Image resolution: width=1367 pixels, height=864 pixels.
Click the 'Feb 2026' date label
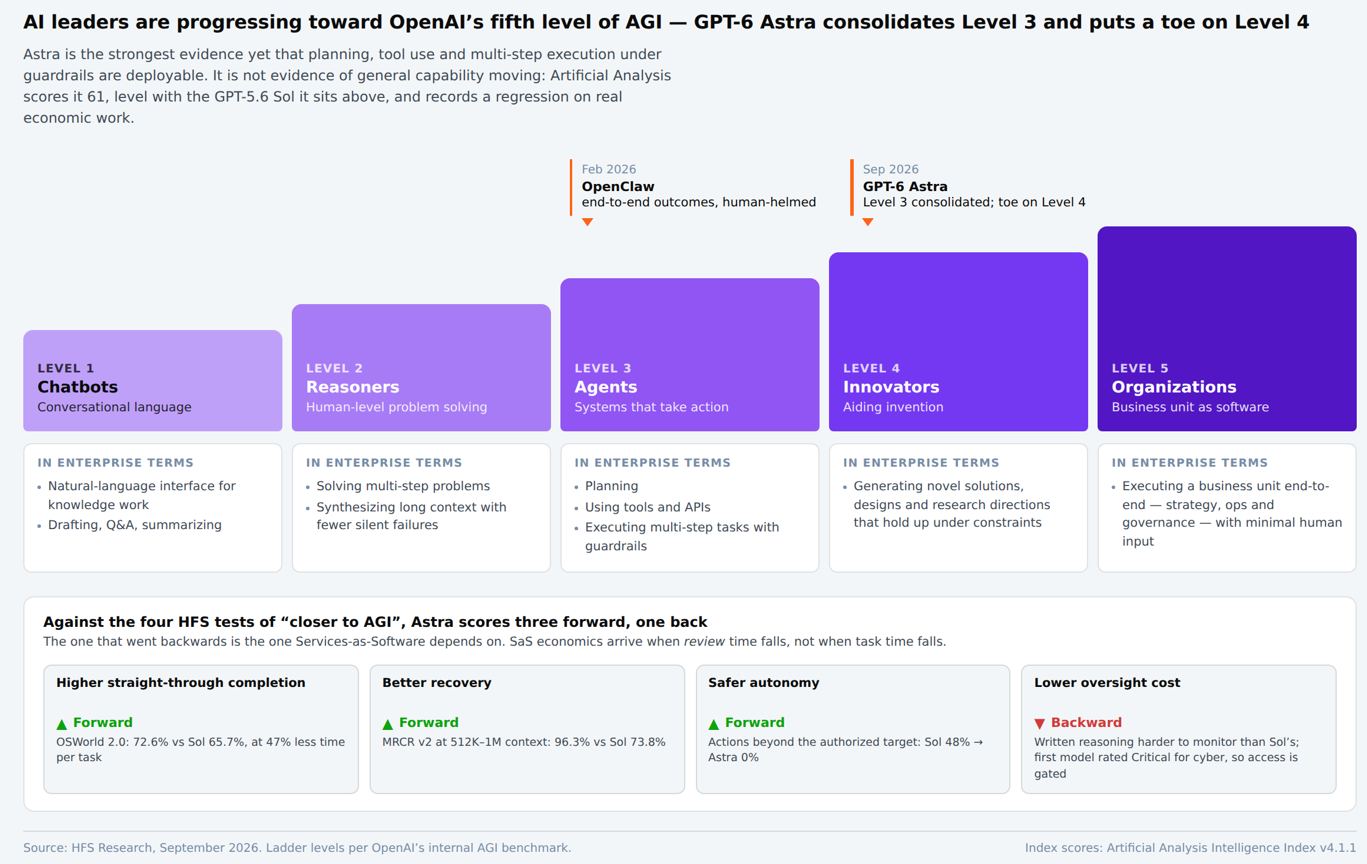coord(609,169)
